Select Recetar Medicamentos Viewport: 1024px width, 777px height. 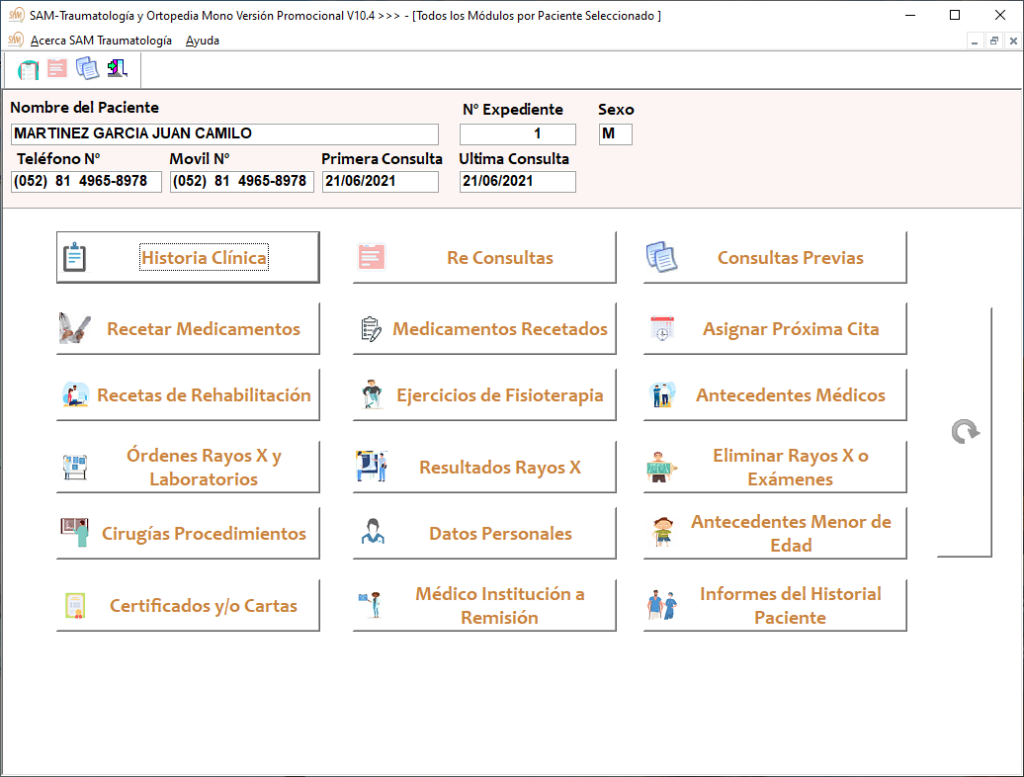click(188, 329)
